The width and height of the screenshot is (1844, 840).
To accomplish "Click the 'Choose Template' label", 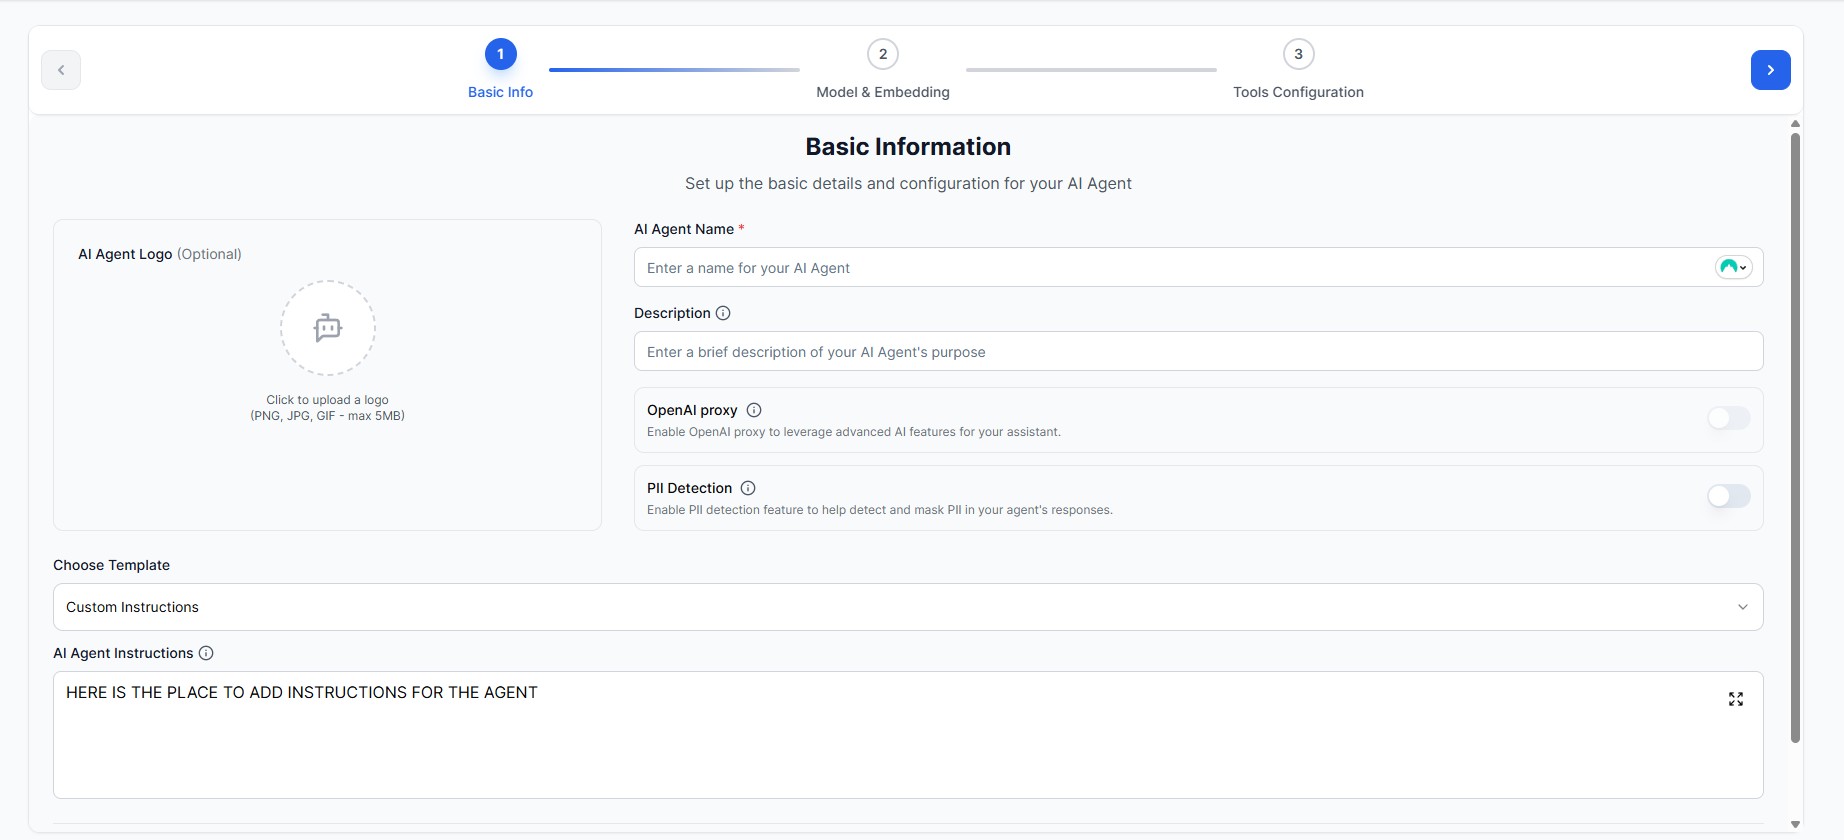I will click(x=111, y=565).
